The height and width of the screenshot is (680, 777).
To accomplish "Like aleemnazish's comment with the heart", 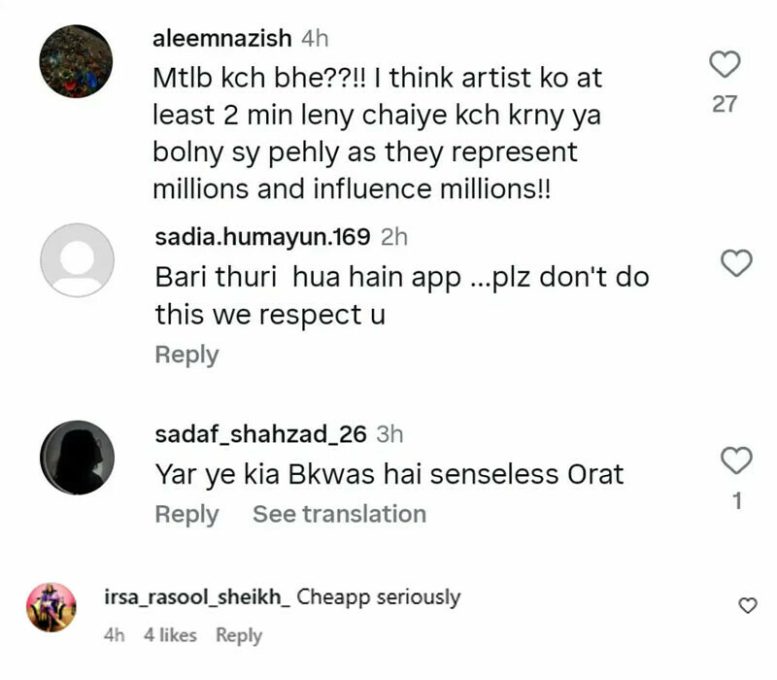I will (724, 66).
